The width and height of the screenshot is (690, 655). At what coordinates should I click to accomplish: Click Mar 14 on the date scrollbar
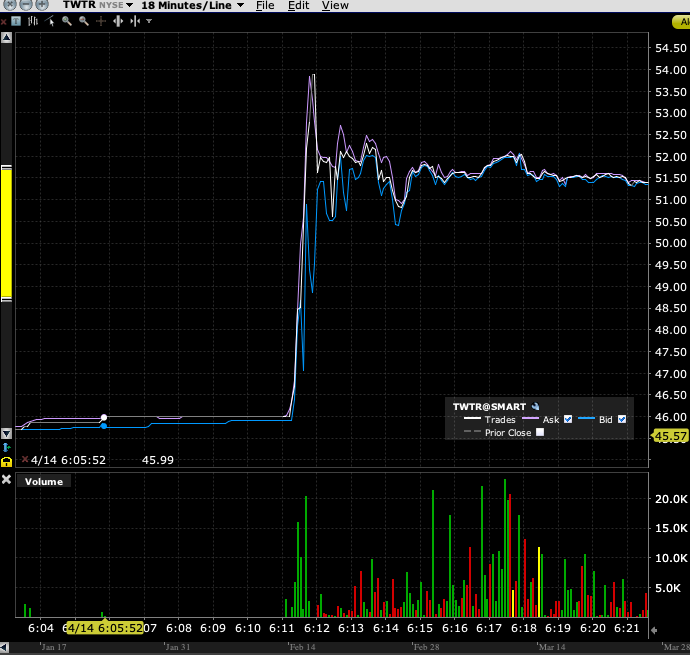(552, 647)
